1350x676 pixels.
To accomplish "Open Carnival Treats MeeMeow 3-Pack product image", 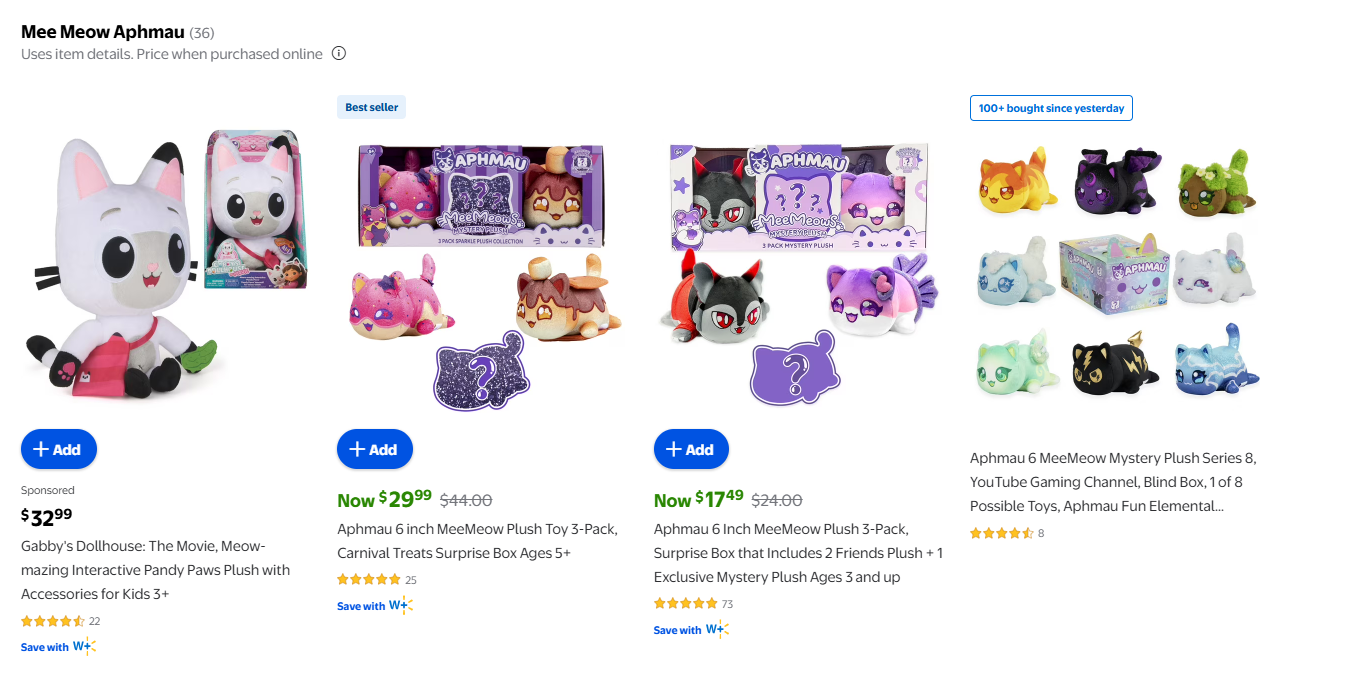I will [x=481, y=270].
